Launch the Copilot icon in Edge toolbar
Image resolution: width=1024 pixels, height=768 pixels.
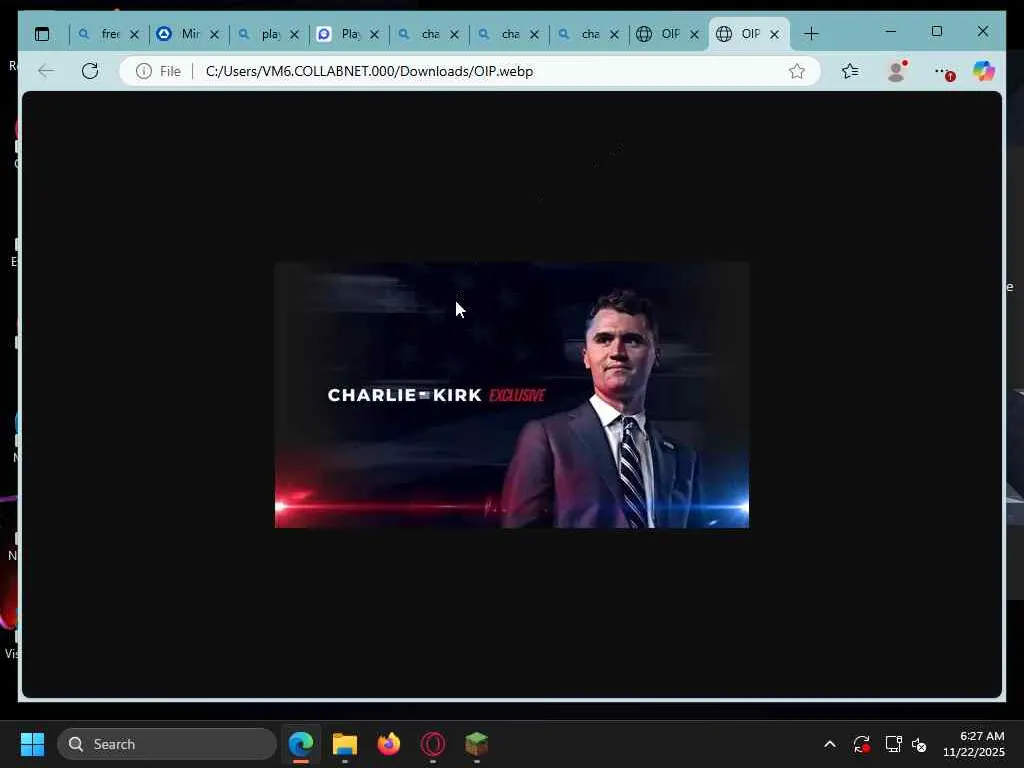click(984, 71)
